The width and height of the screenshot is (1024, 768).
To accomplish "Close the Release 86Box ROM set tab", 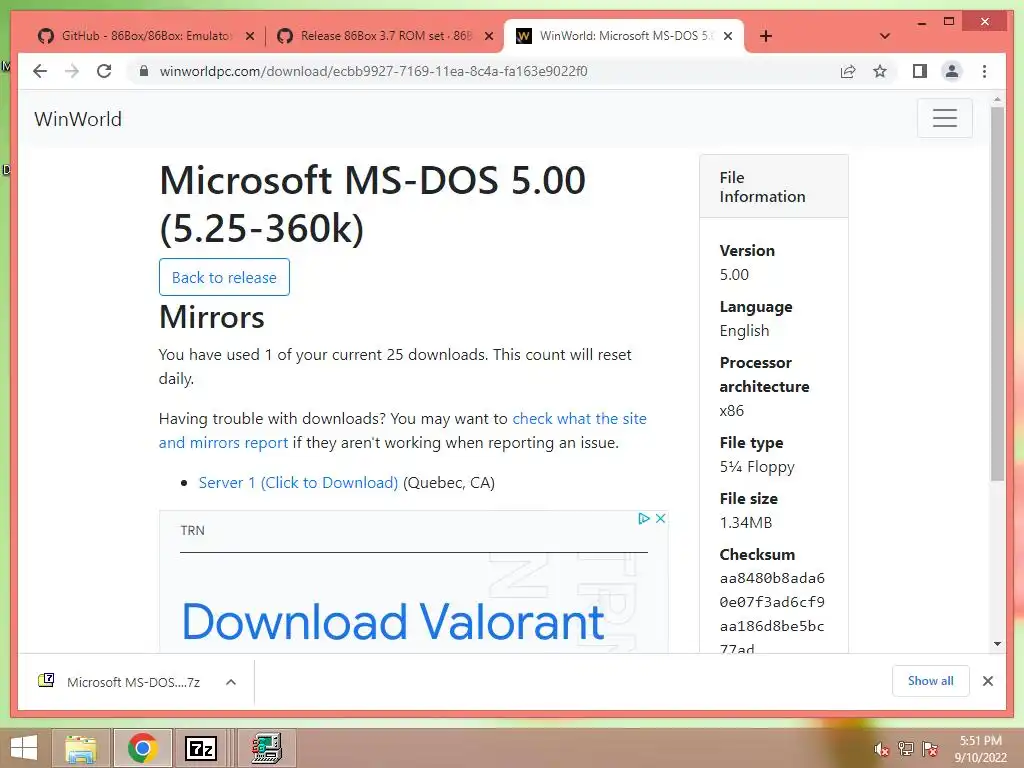I will (488, 36).
